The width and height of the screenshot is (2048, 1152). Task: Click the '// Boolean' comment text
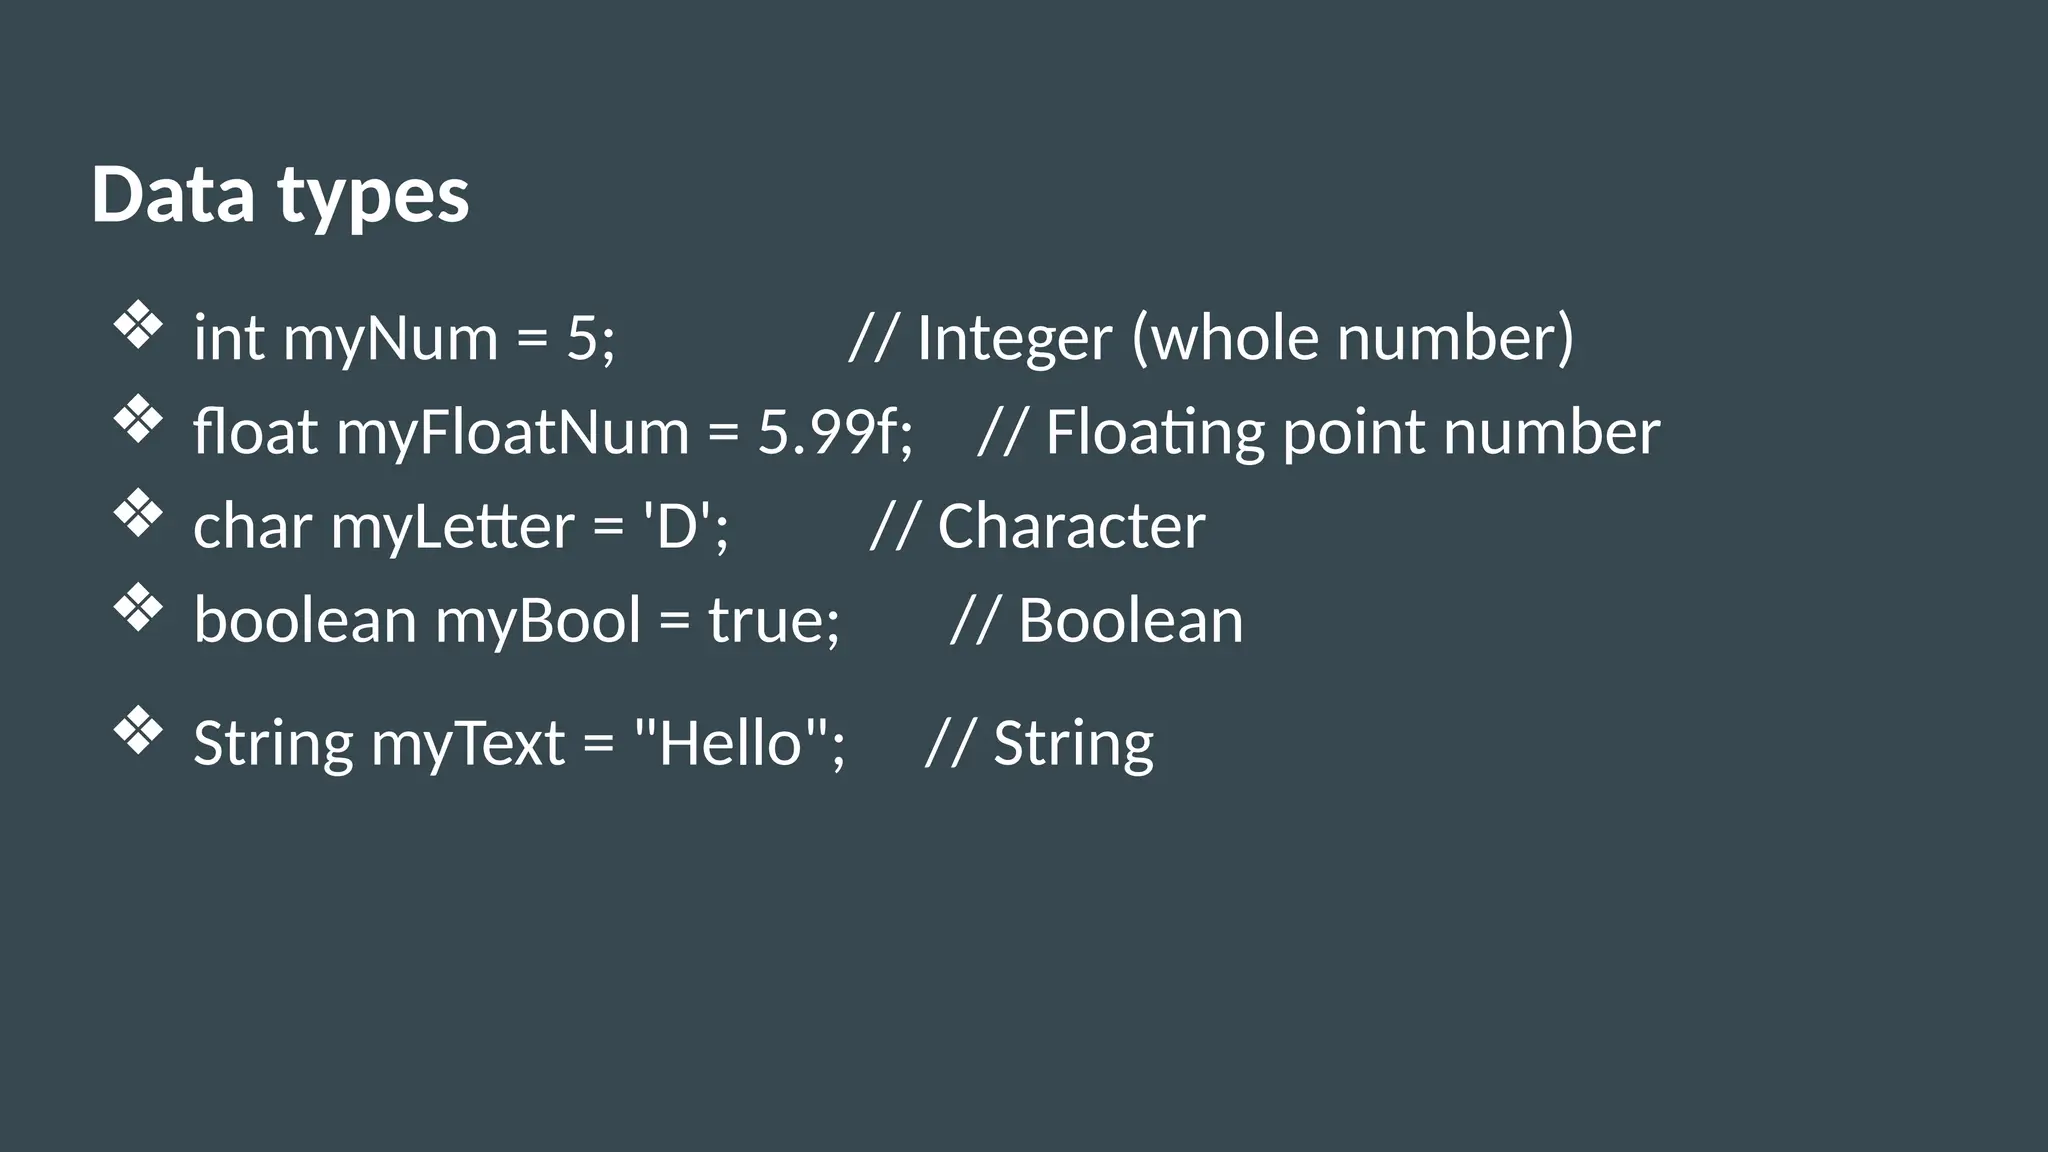[1096, 620]
